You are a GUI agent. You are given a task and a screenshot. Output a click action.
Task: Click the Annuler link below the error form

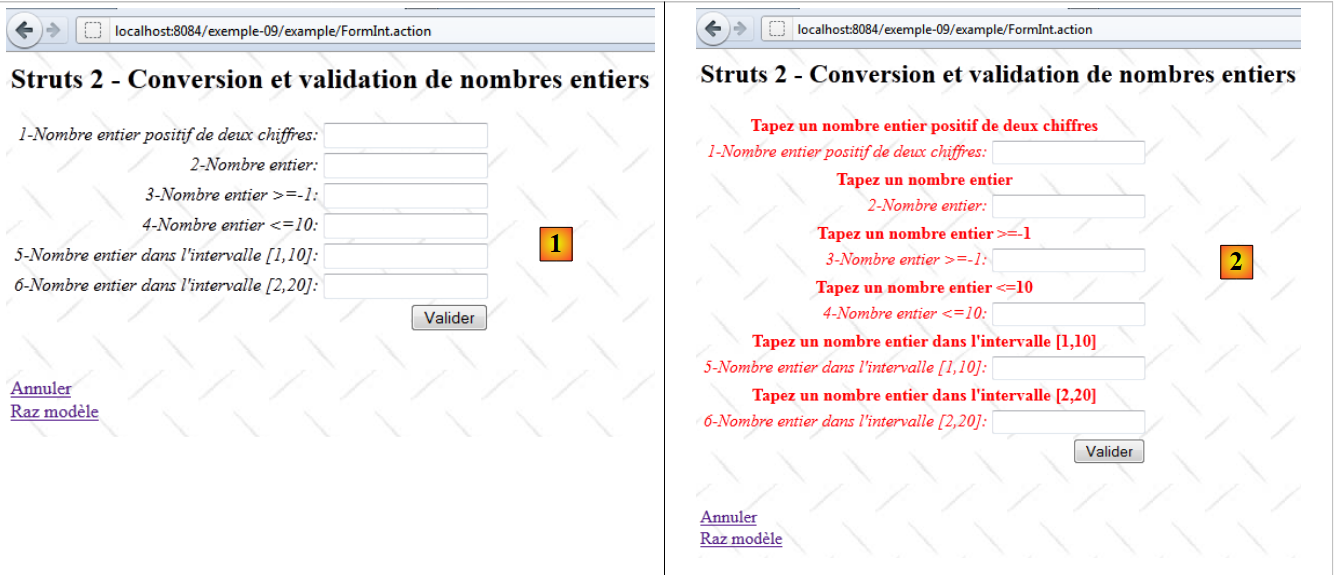pyautogui.click(x=728, y=517)
